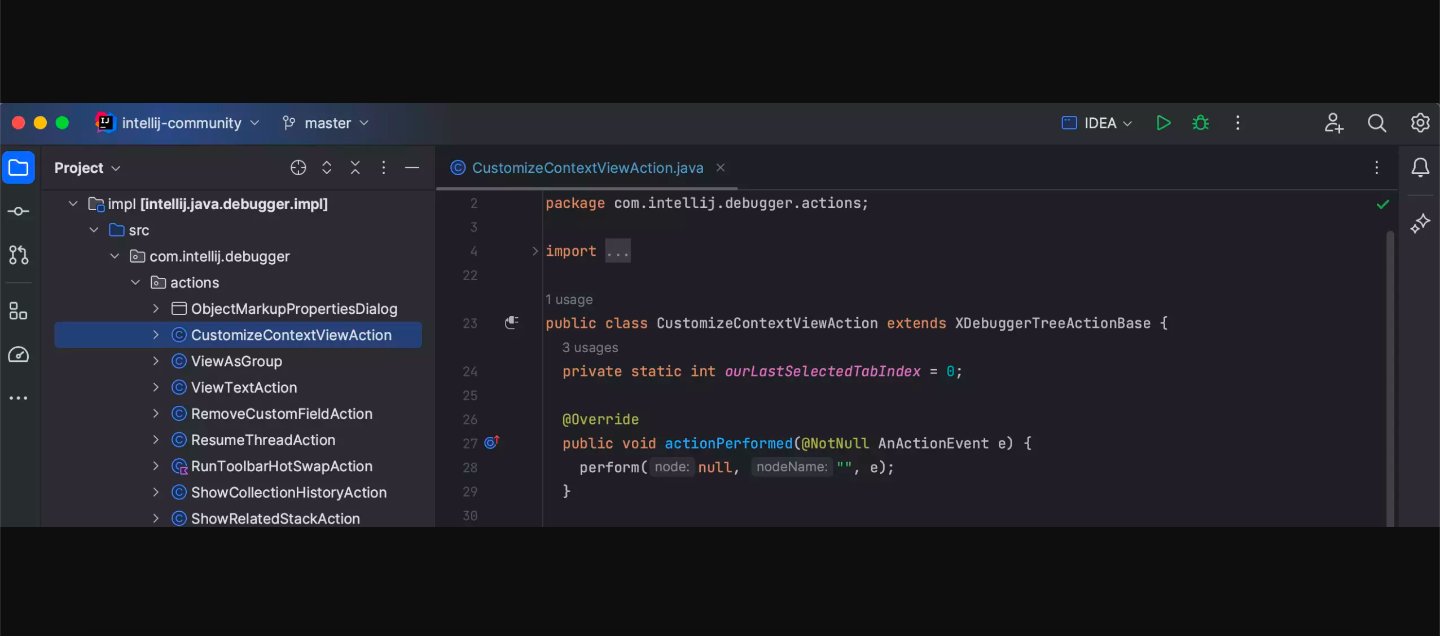
Task: Expand all in Project panel
Action: pos(326,168)
